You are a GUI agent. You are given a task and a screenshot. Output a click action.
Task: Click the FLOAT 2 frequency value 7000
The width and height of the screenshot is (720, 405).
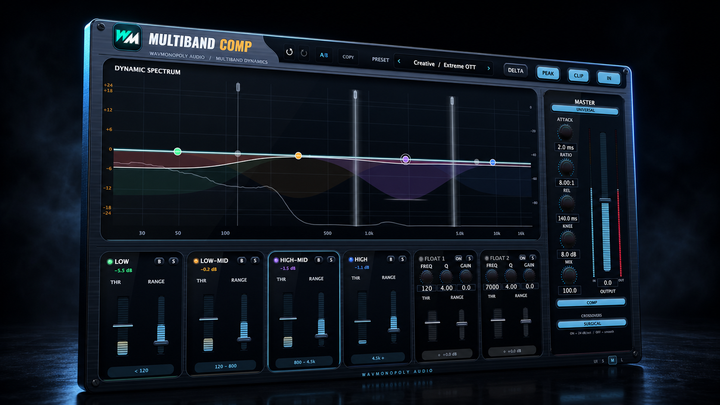492,287
